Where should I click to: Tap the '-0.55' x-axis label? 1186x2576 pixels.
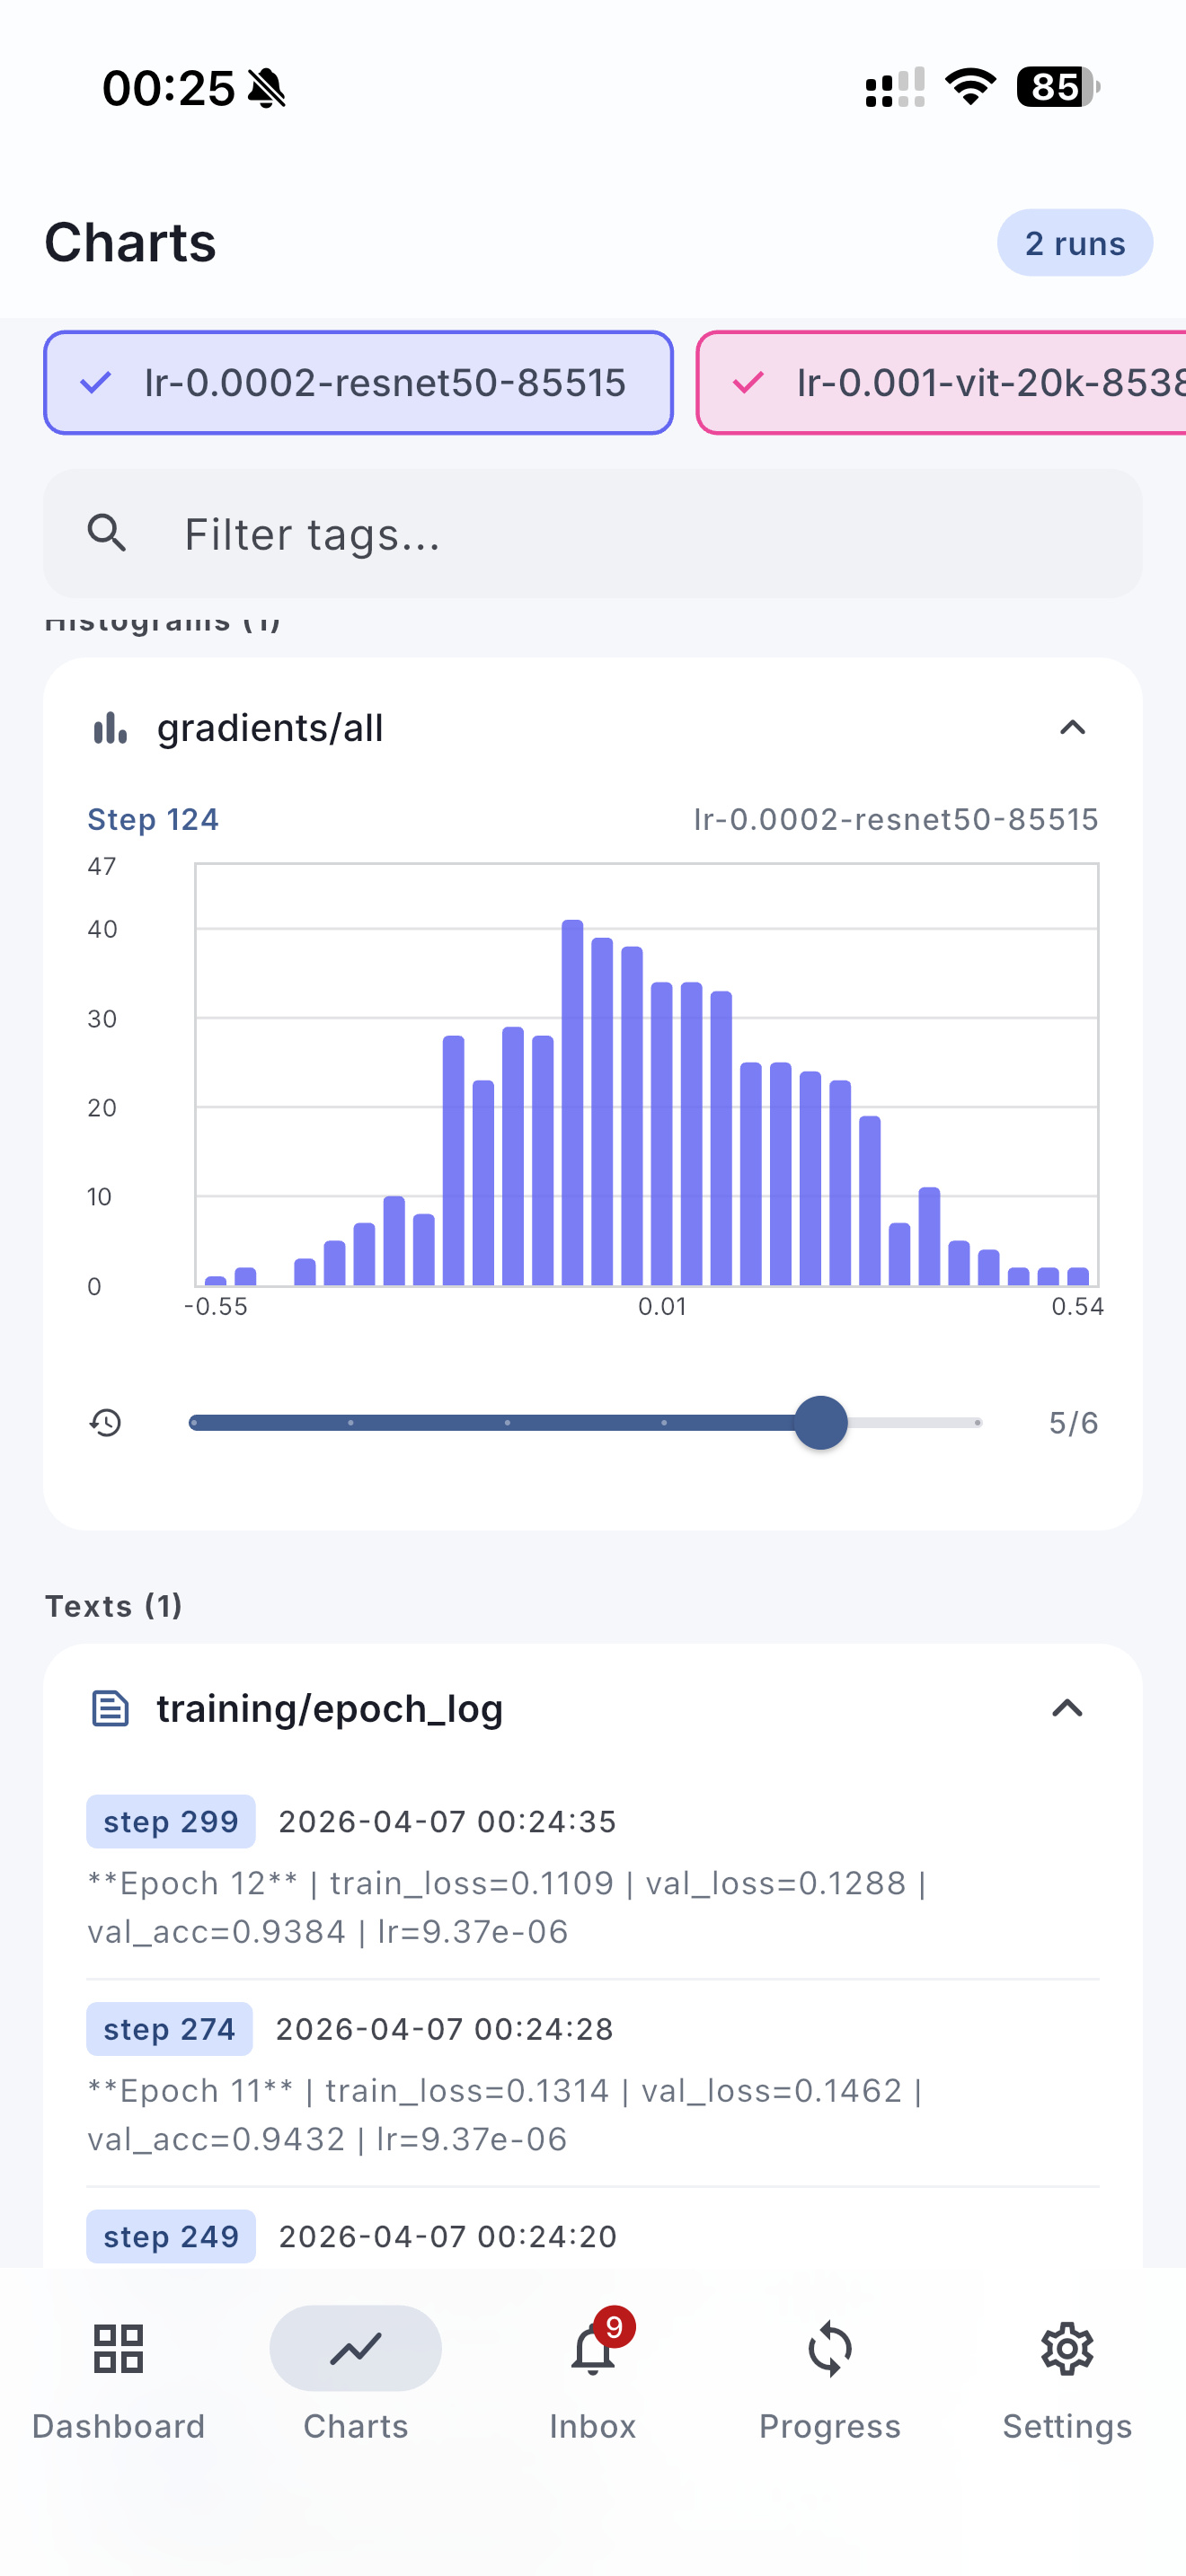pyautogui.click(x=215, y=1306)
